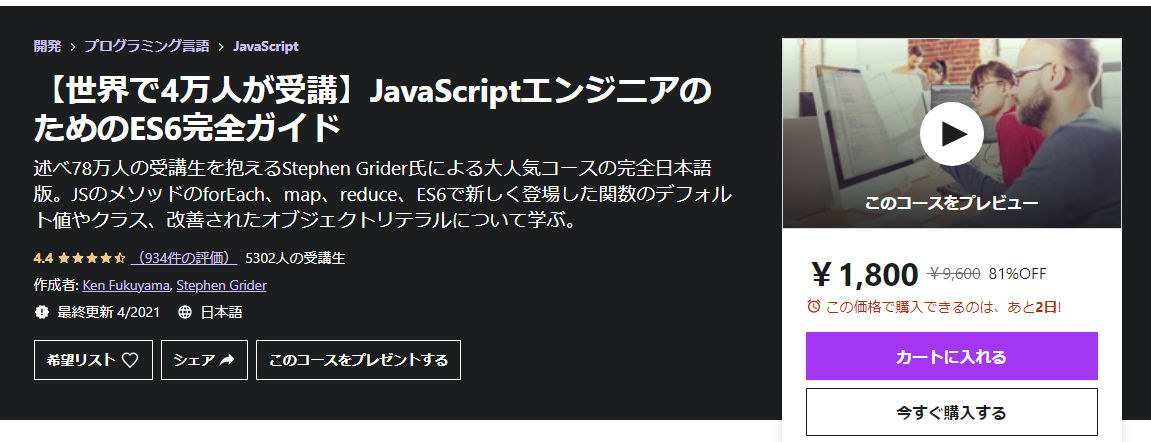Image resolution: width=1151 pixels, height=442 pixels.
Task: Open the シェア share button
Action: [204, 360]
